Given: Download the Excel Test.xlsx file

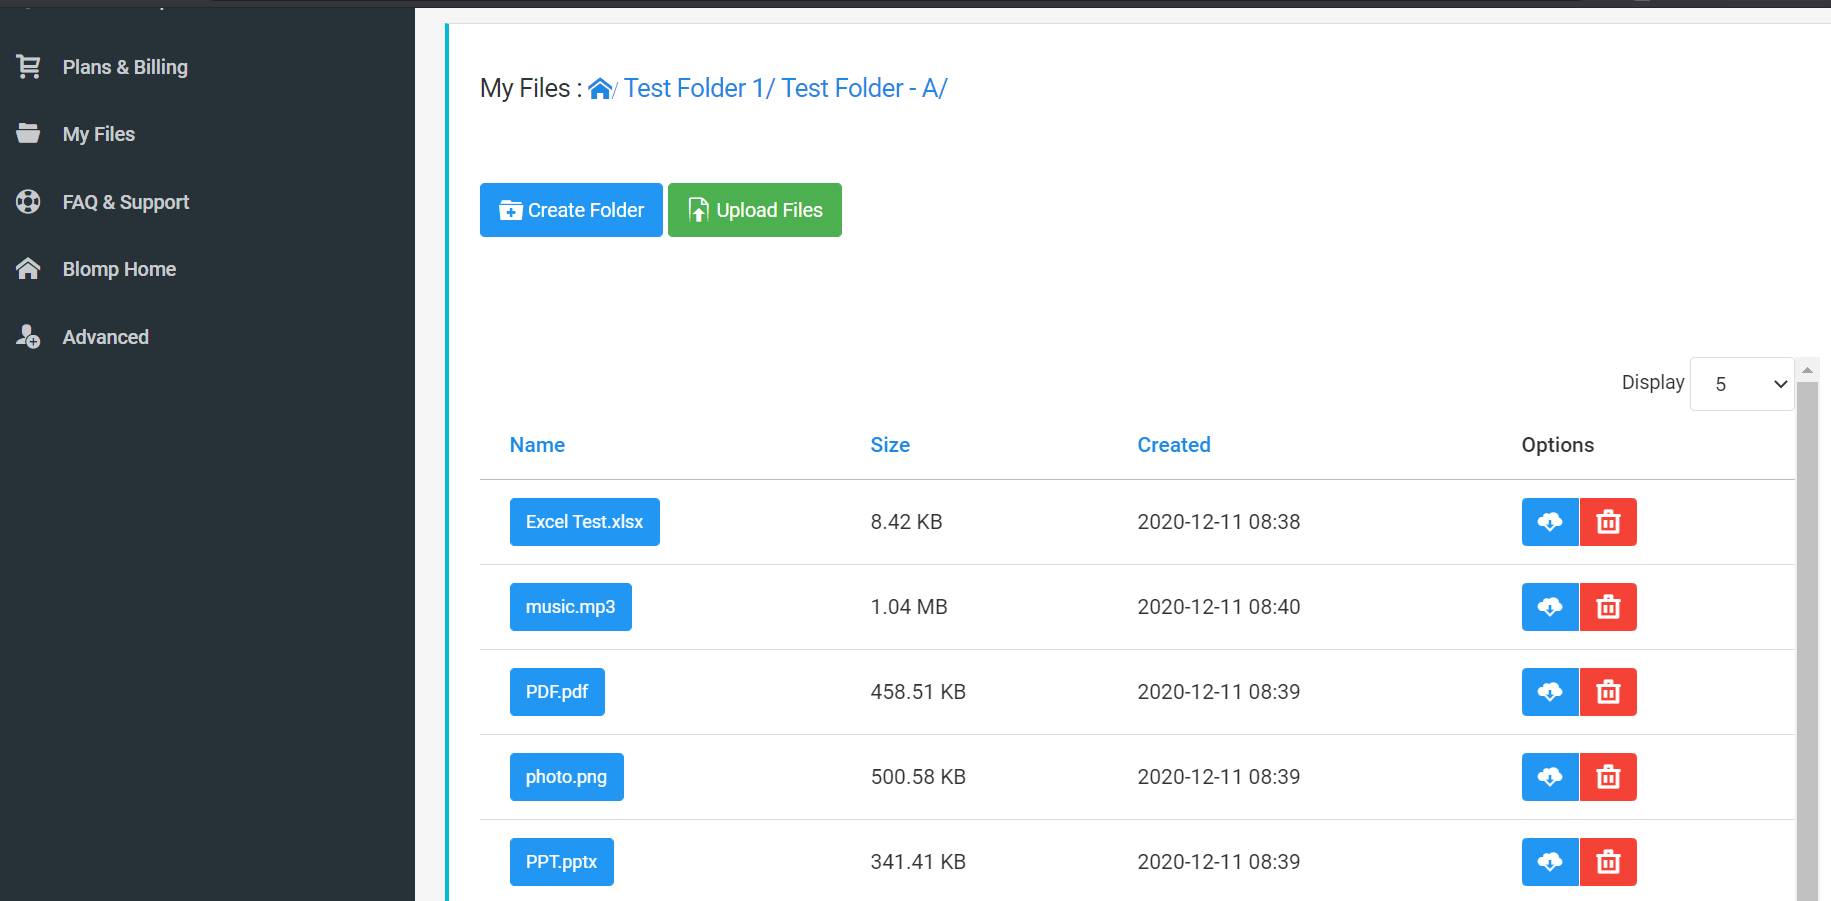Looking at the screenshot, I should [1549, 522].
